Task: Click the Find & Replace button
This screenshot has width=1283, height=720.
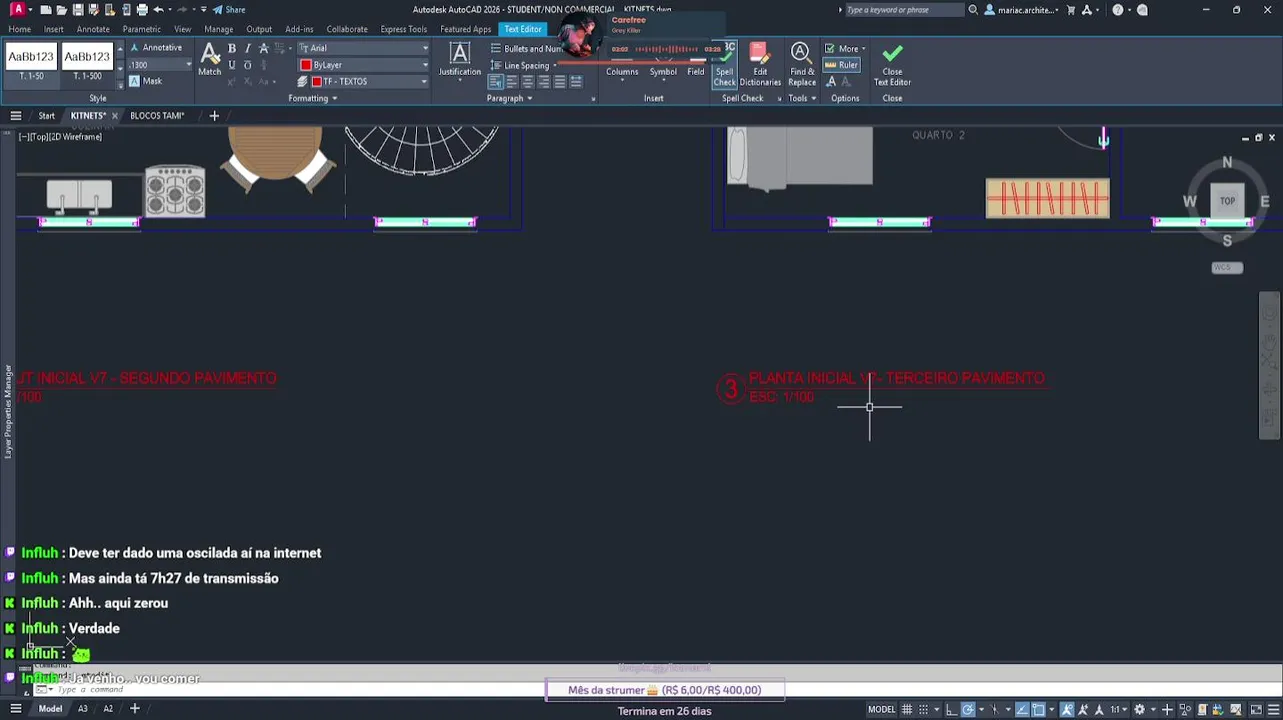Action: tap(801, 64)
